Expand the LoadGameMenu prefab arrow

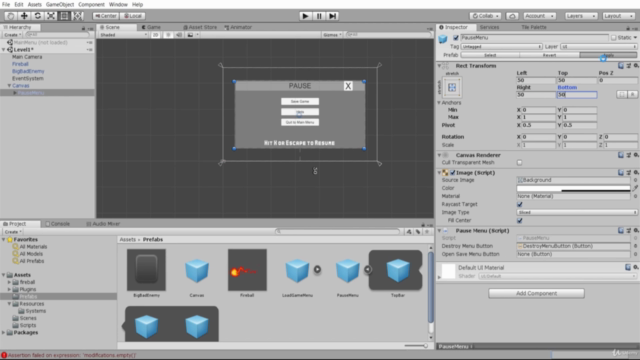point(317,269)
